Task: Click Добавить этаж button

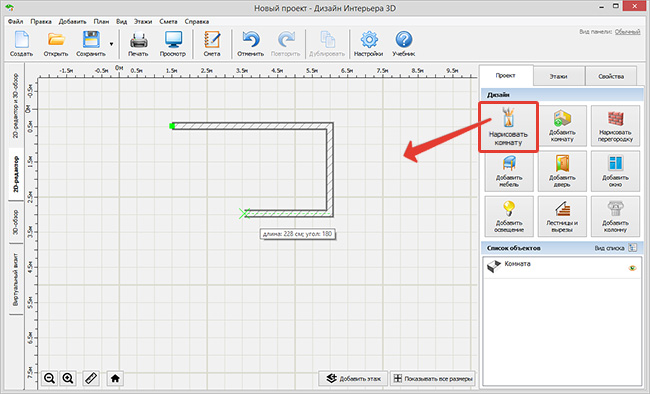Action: tap(353, 378)
